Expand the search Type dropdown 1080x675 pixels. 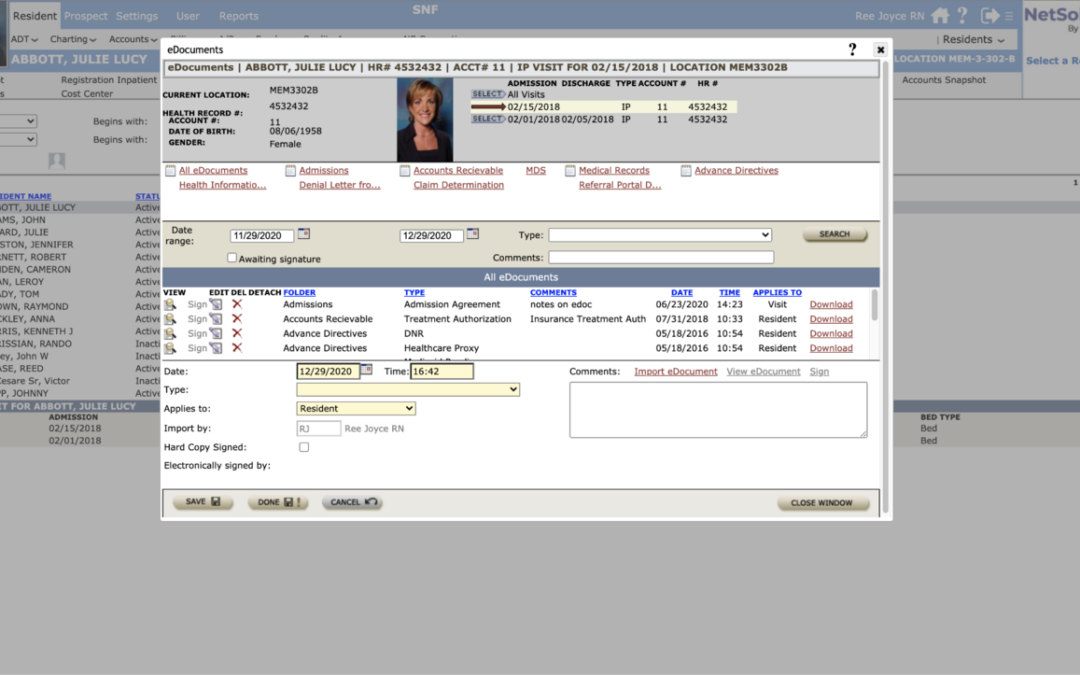(x=660, y=235)
